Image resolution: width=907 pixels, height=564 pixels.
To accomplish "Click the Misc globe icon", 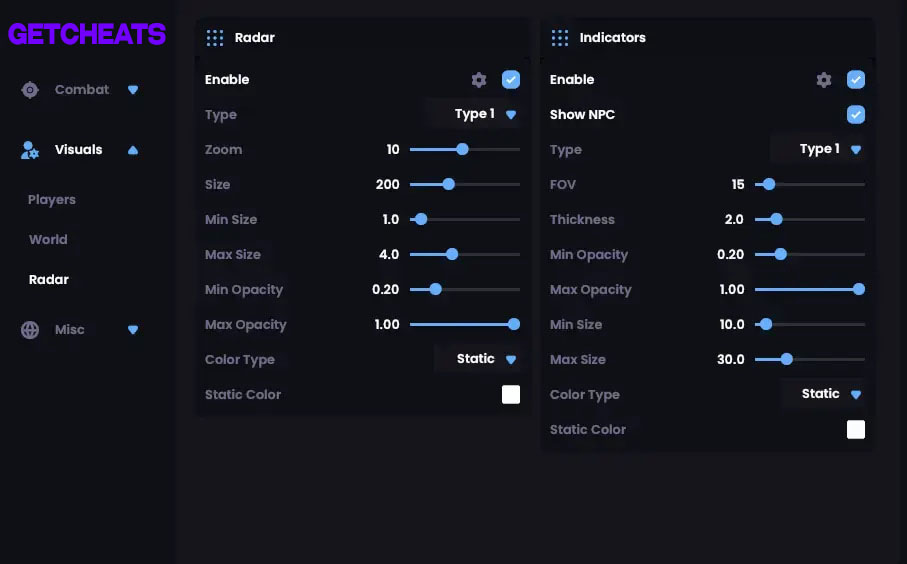I will point(30,330).
